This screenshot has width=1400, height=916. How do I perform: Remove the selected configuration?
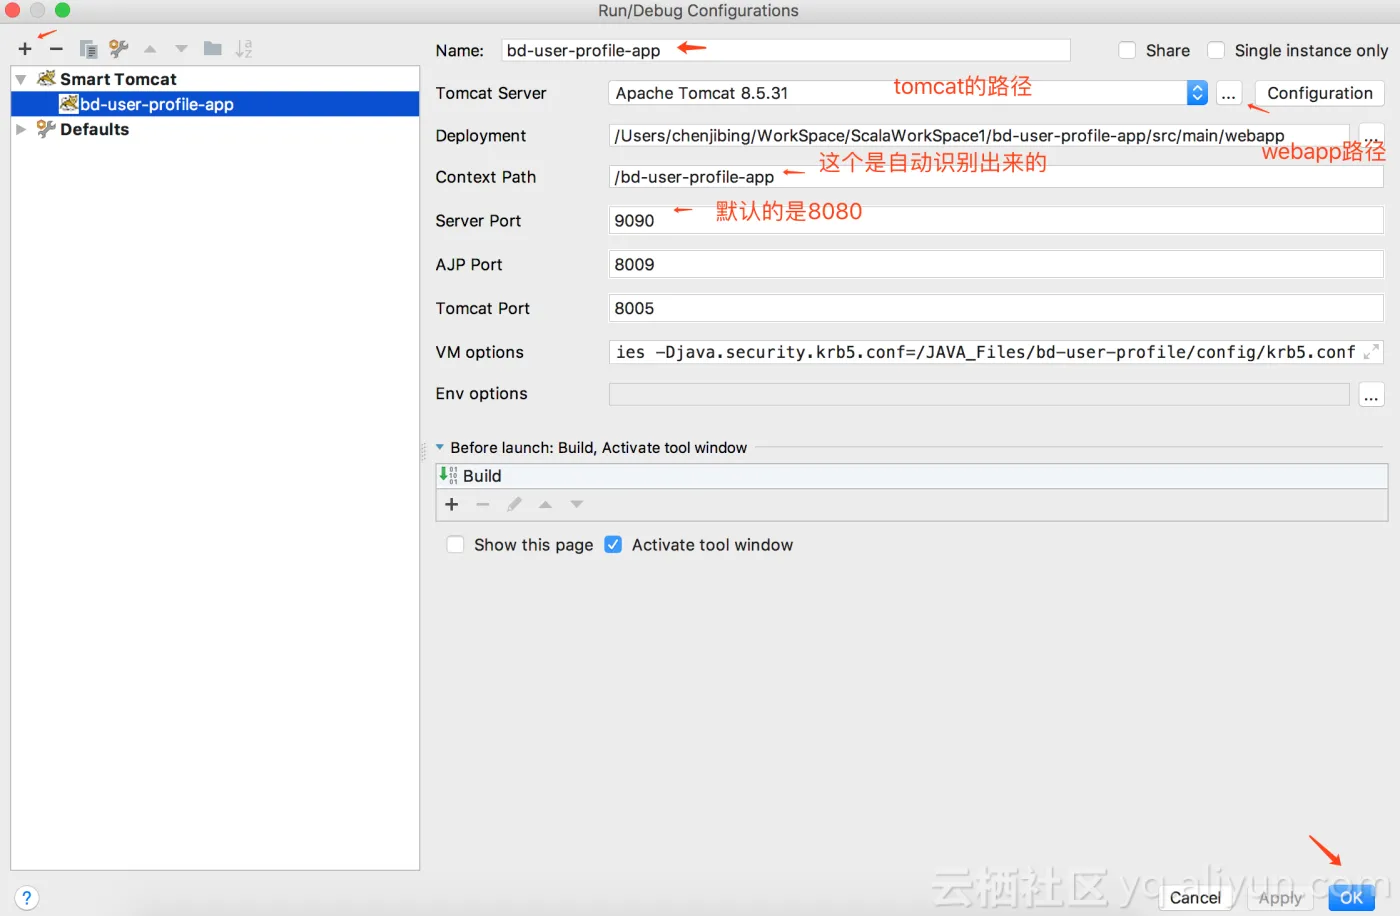(56, 48)
